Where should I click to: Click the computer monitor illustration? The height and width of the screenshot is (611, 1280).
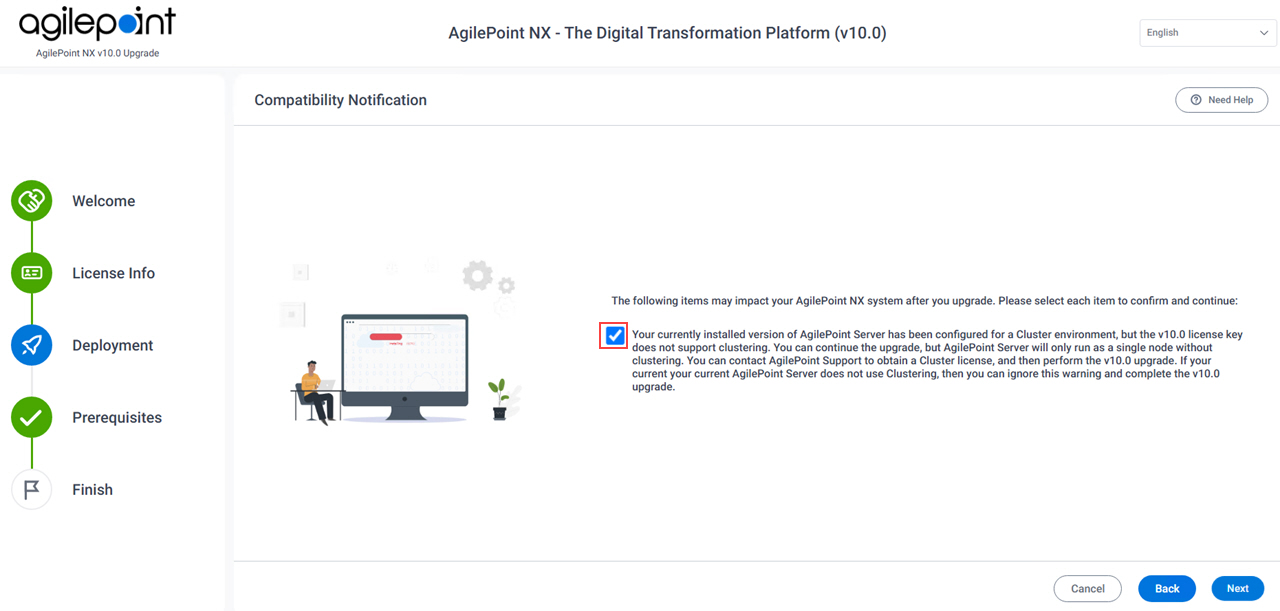point(405,366)
